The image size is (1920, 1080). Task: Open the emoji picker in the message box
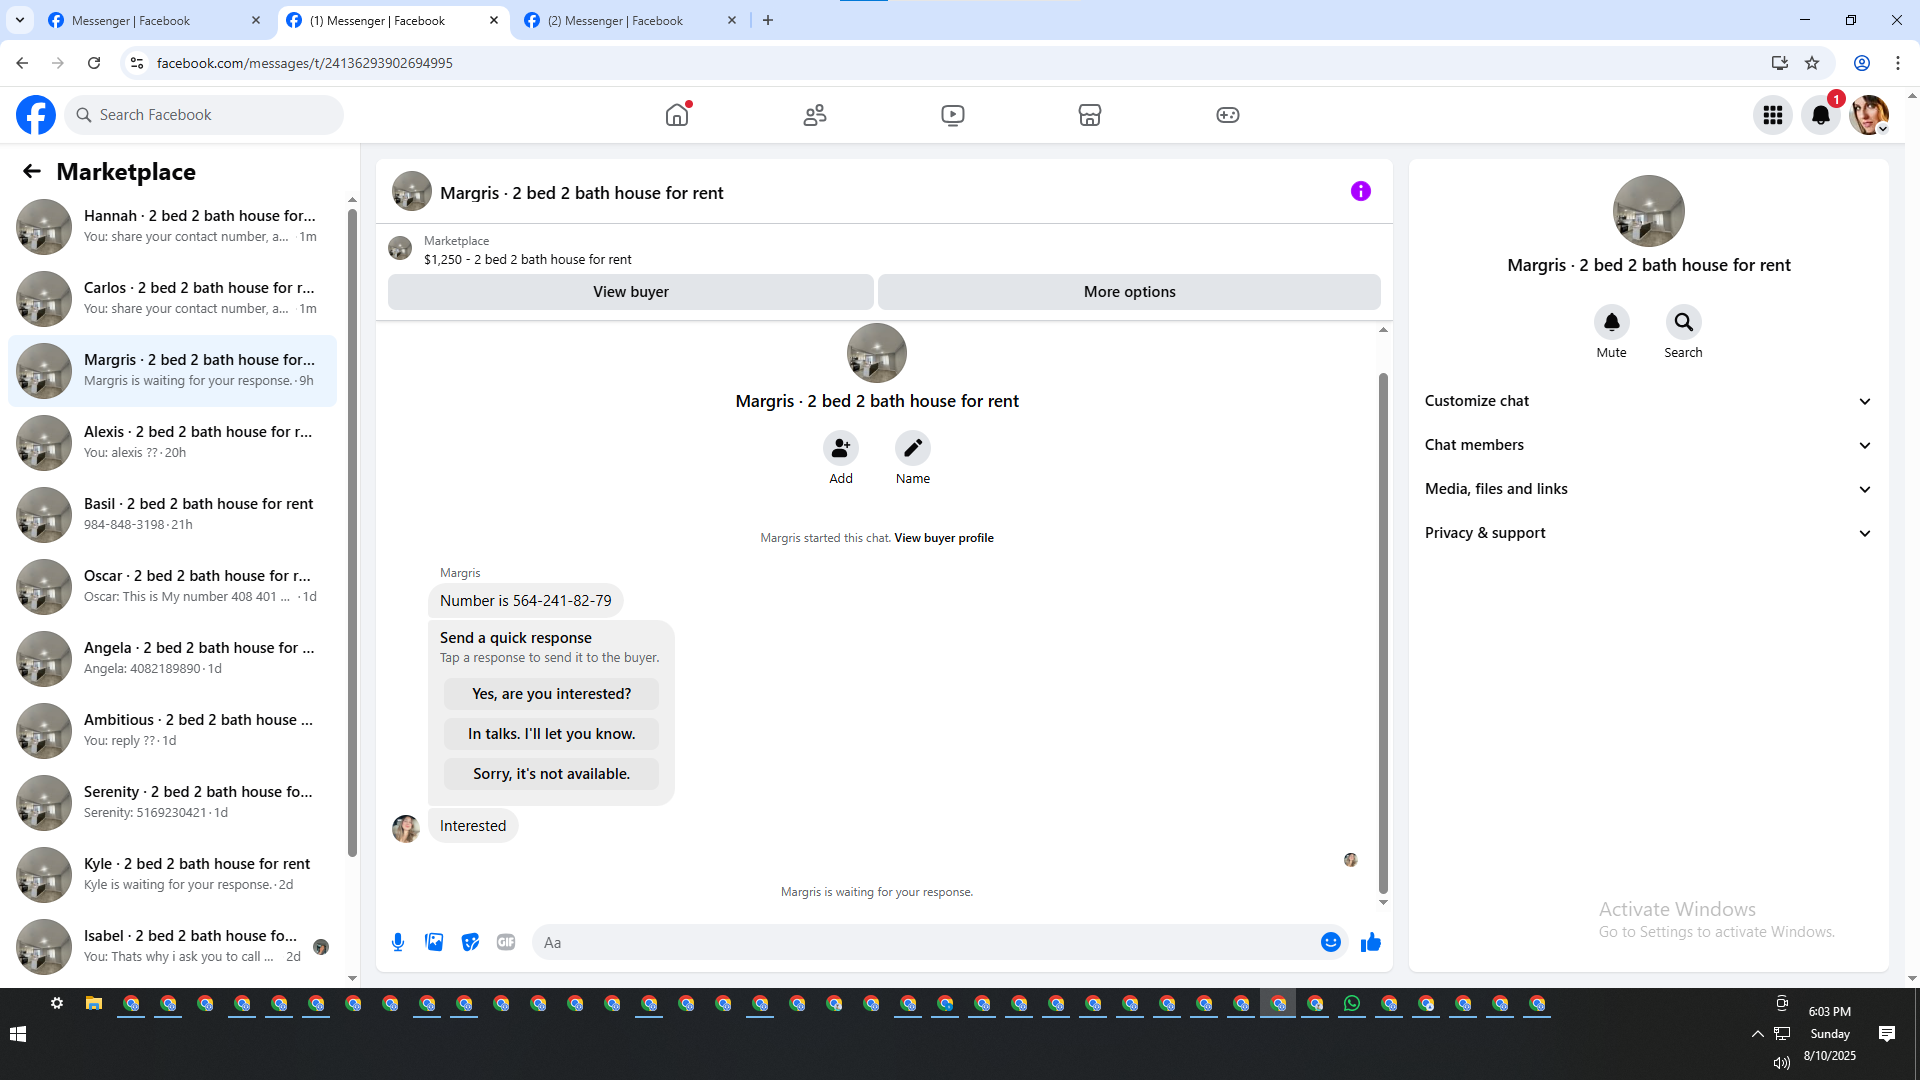click(1330, 942)
